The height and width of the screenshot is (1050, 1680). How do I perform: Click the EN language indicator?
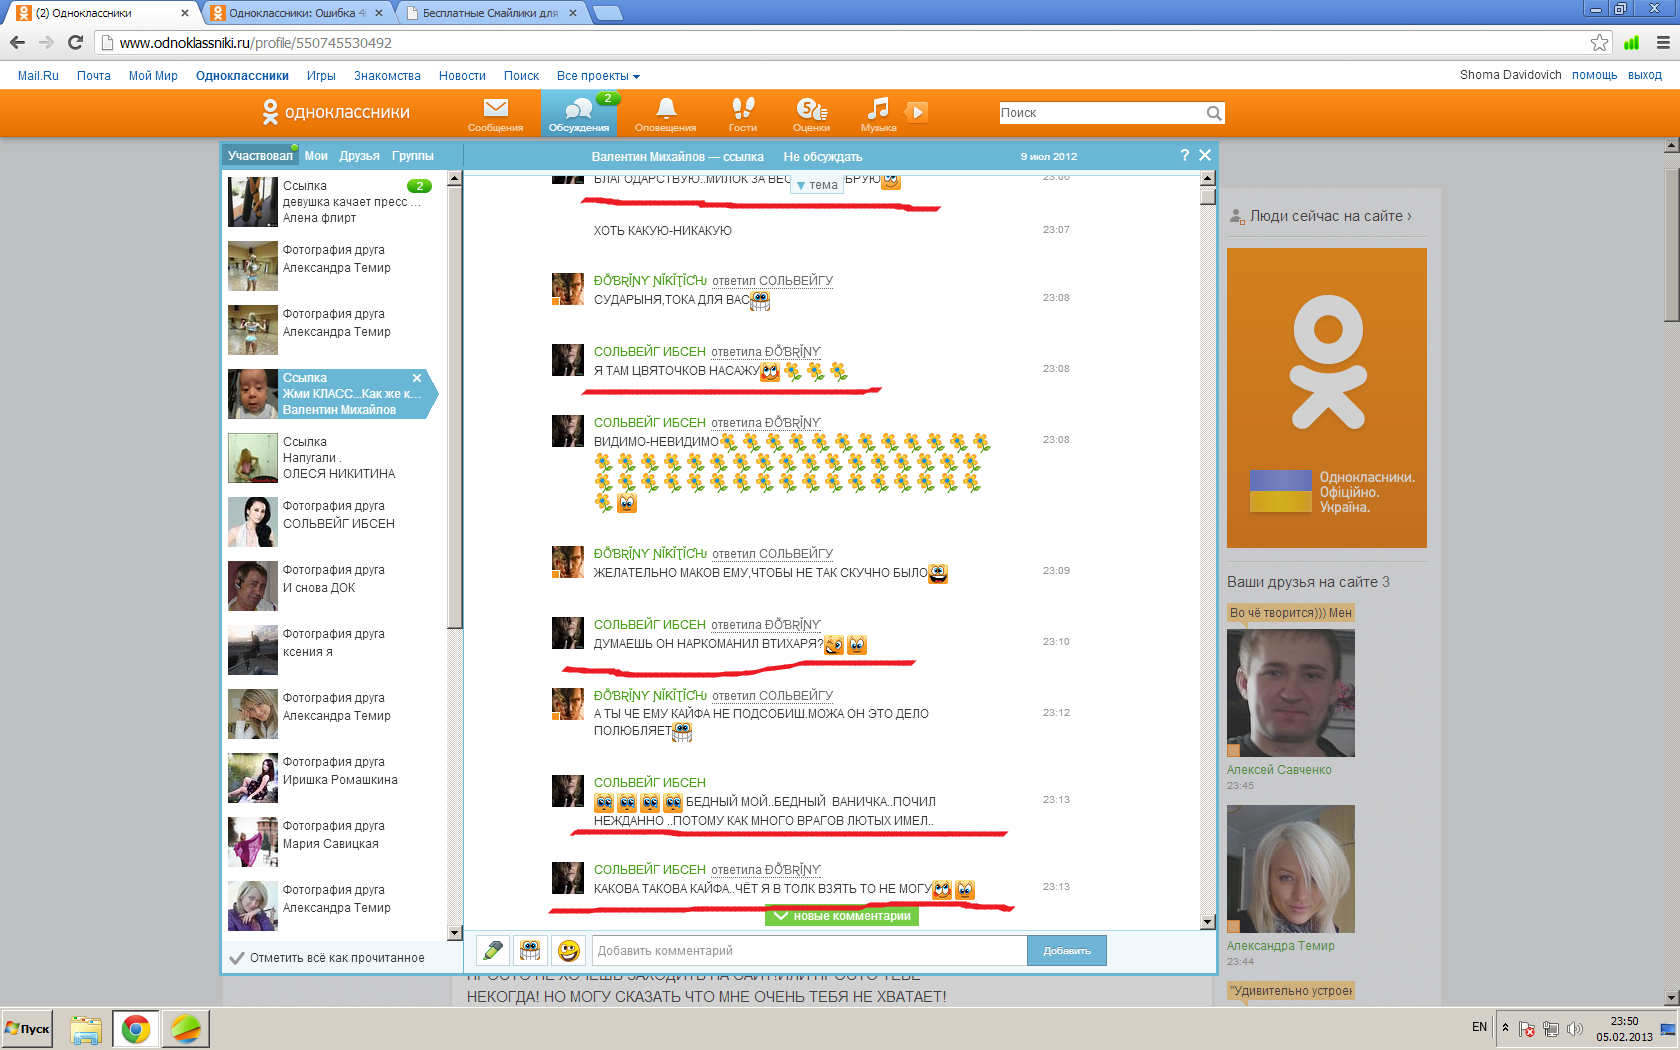pos(1479,1027)
